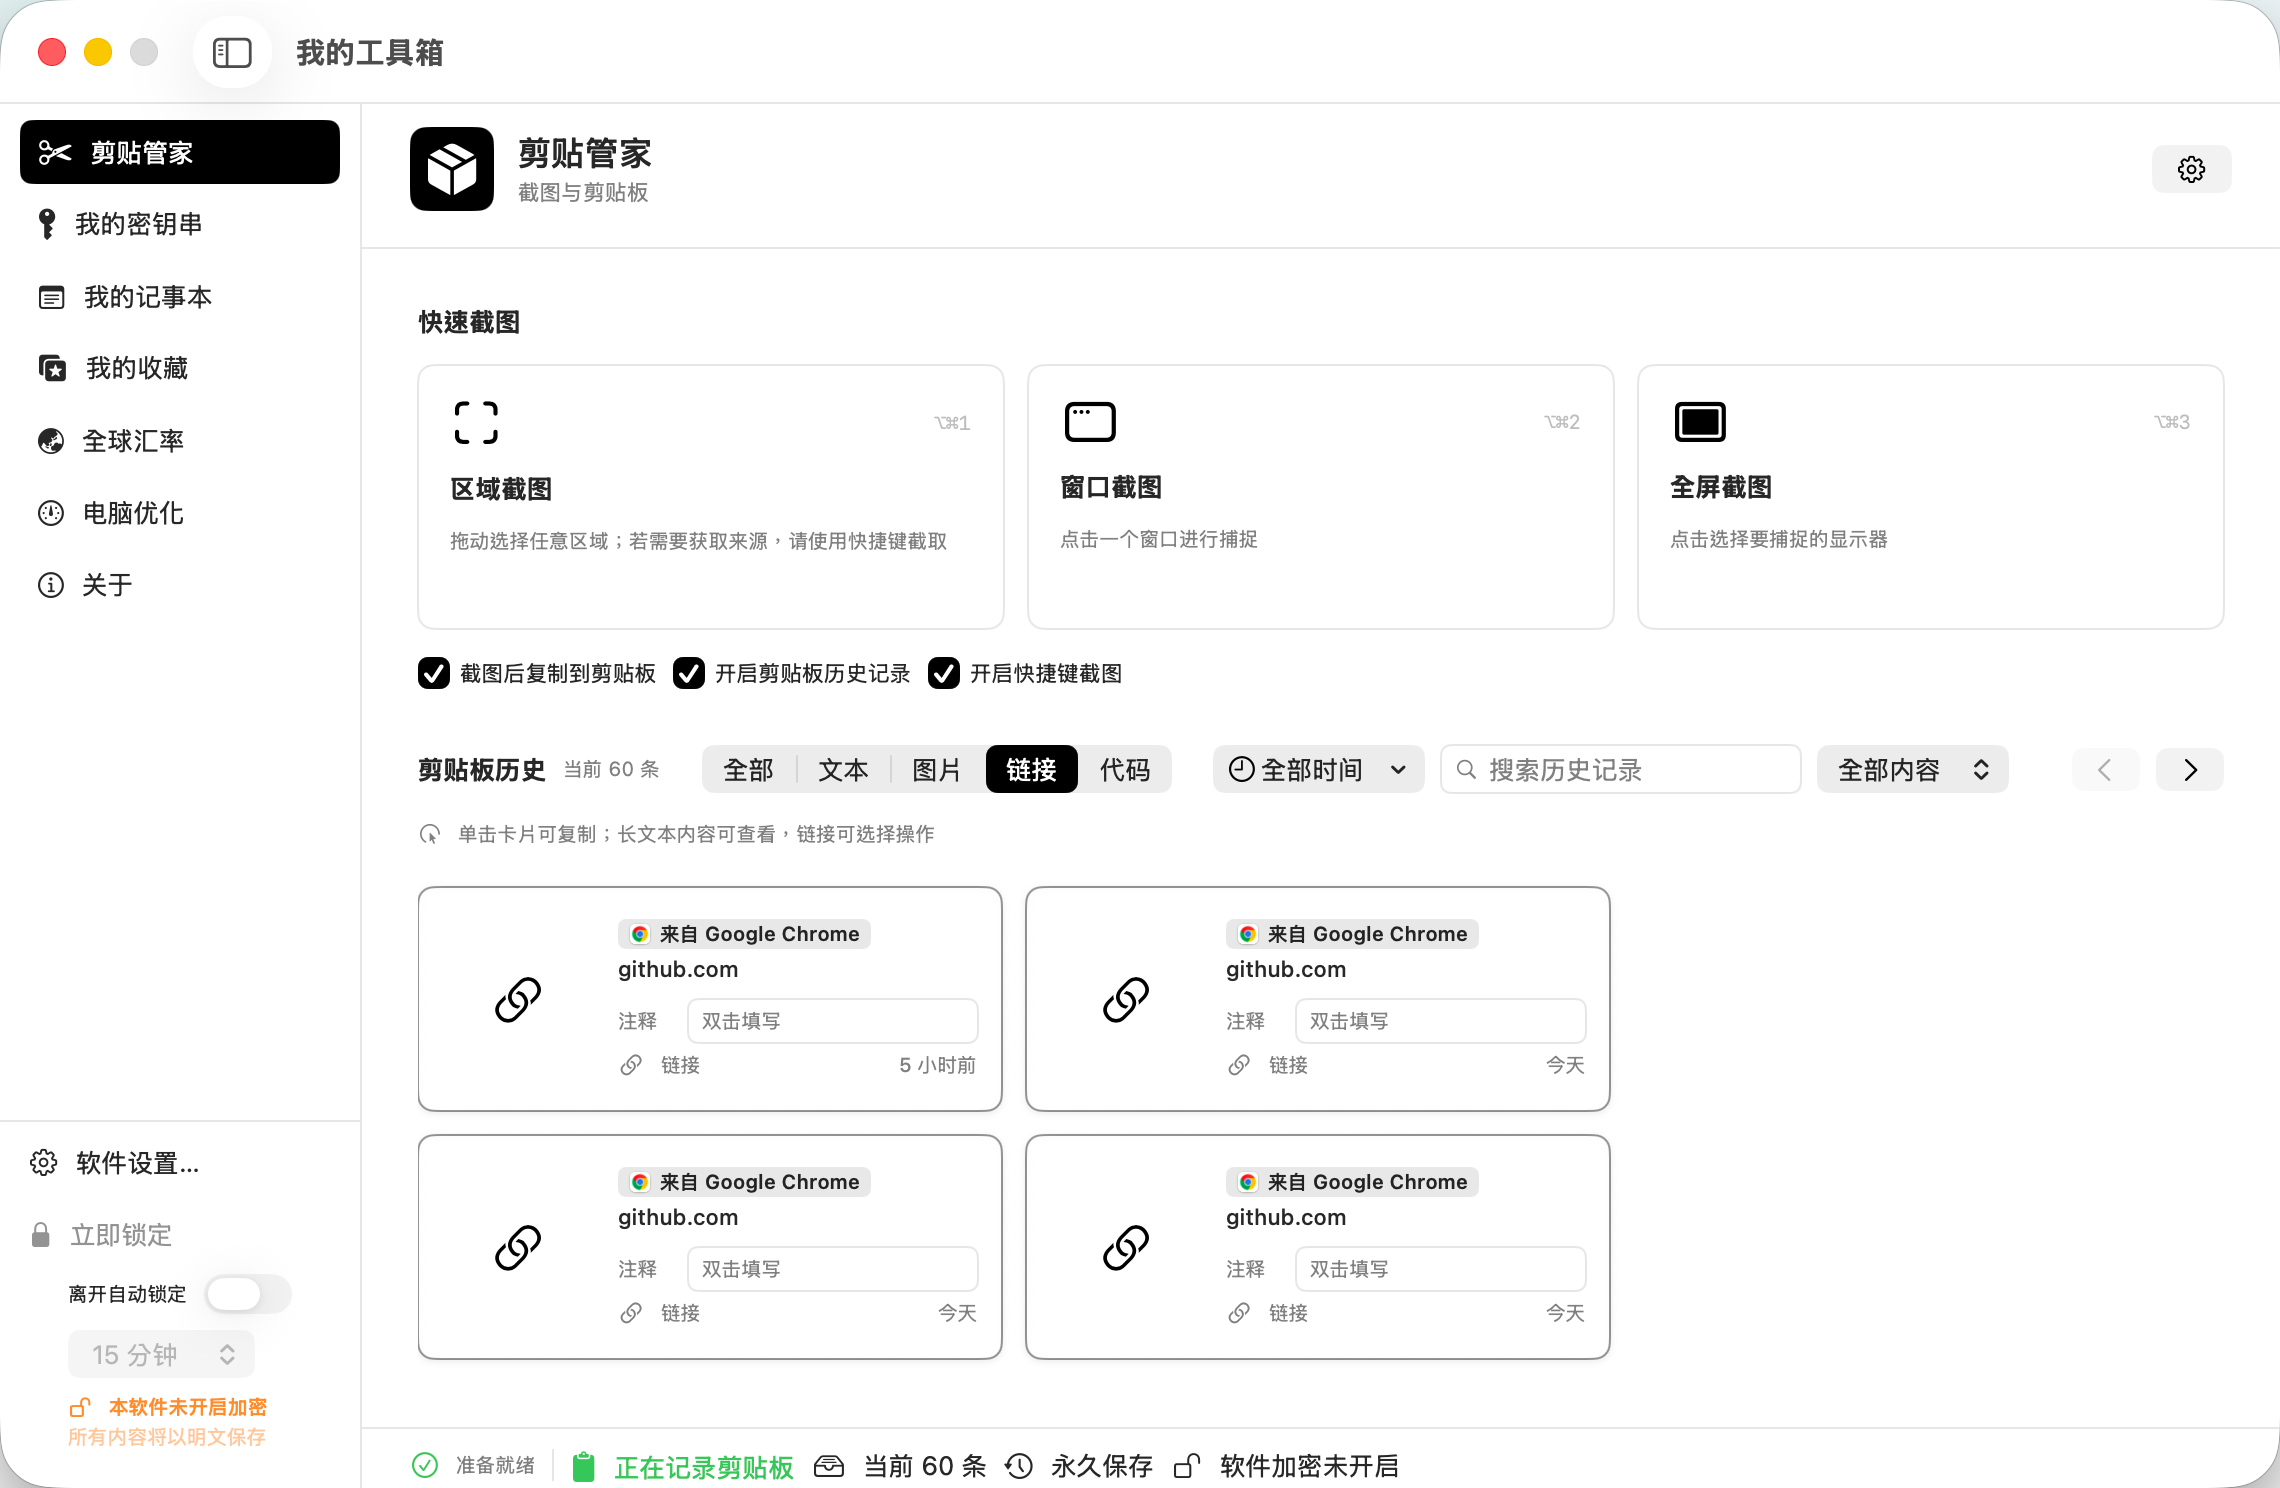Switch to the 文本 history tab
The height and width of the screenshot is (1488, 2280).
pos(843,769)
